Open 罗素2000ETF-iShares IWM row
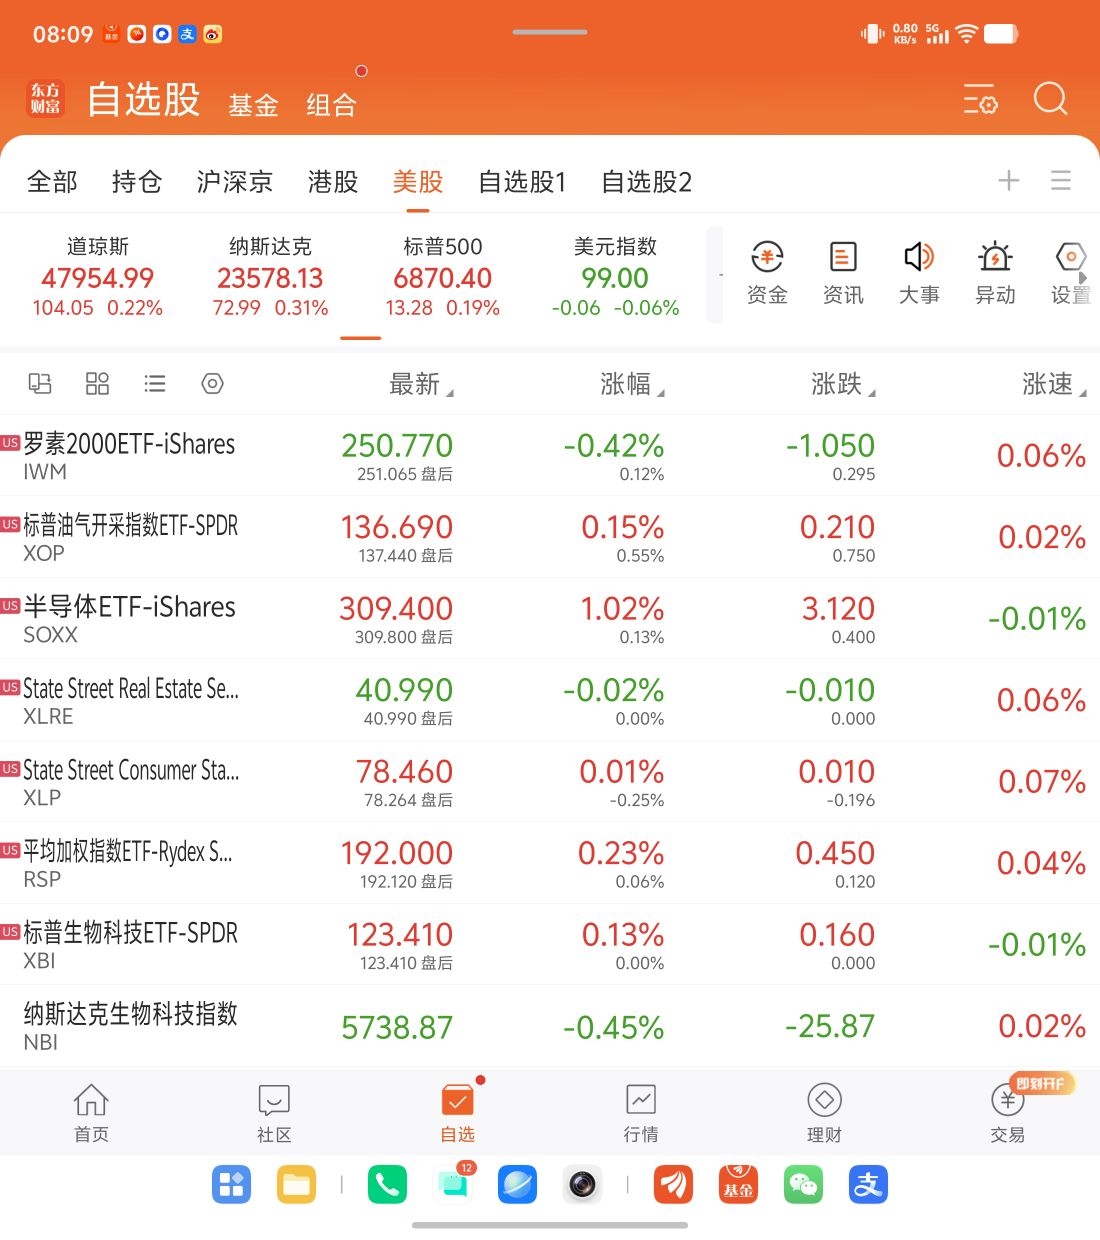 pos(550,456)
